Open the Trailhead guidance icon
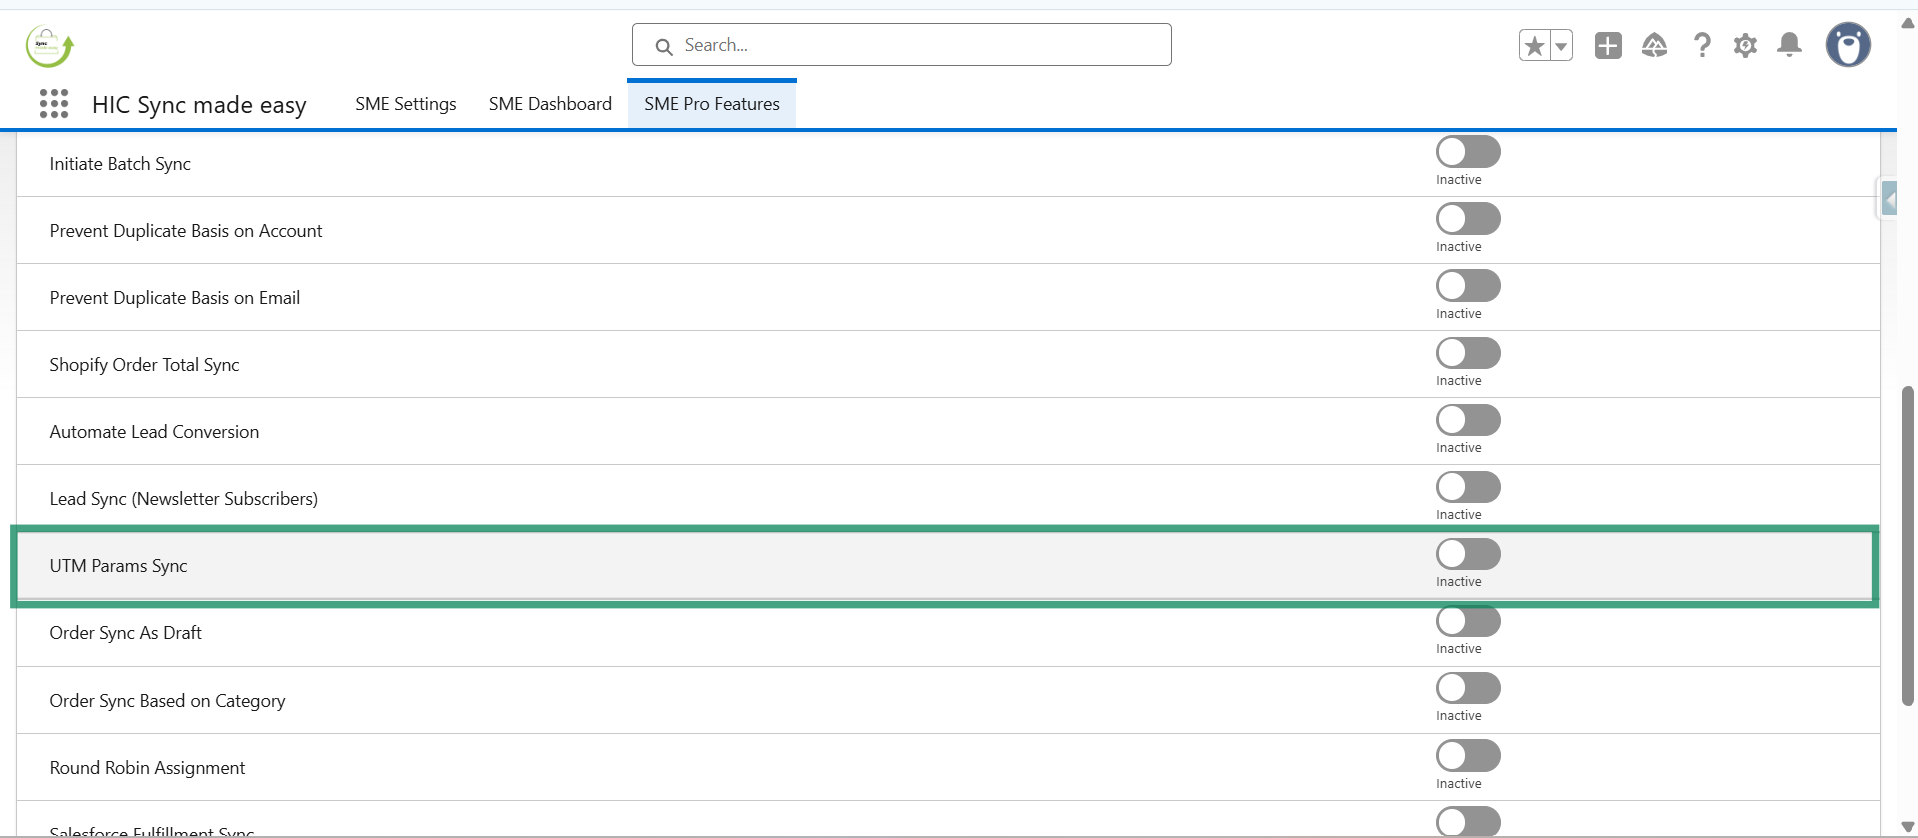 pyautogui.click(x=1654, y=45)
